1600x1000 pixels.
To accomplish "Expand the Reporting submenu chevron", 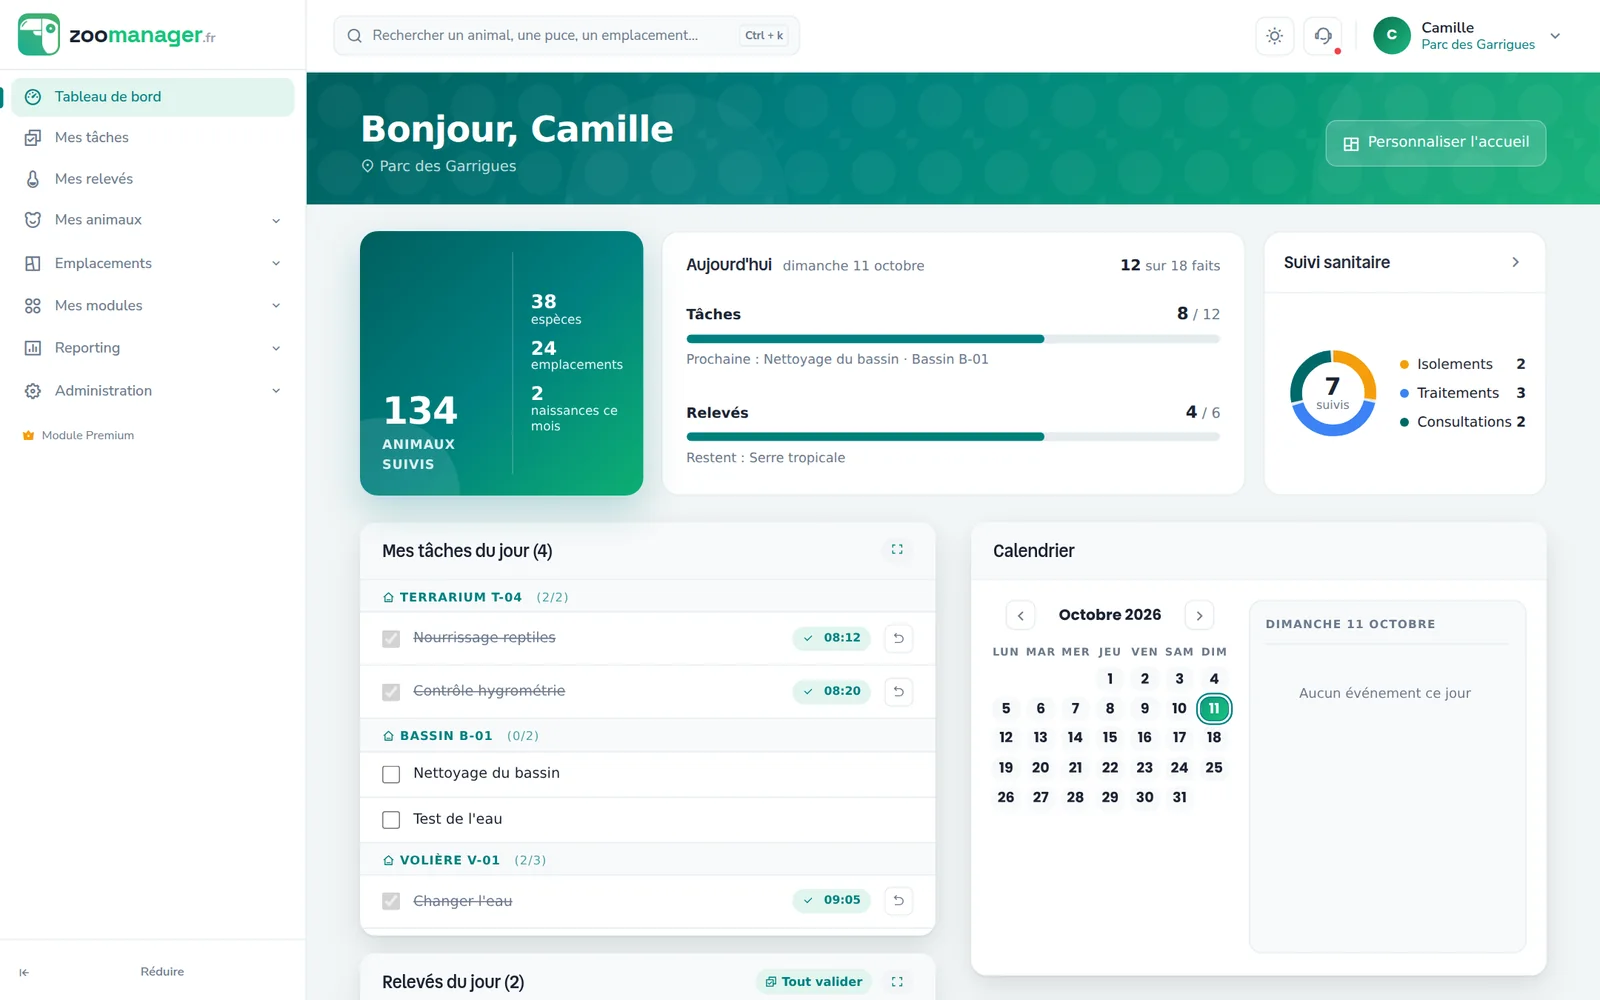I will tap(276, 348).
